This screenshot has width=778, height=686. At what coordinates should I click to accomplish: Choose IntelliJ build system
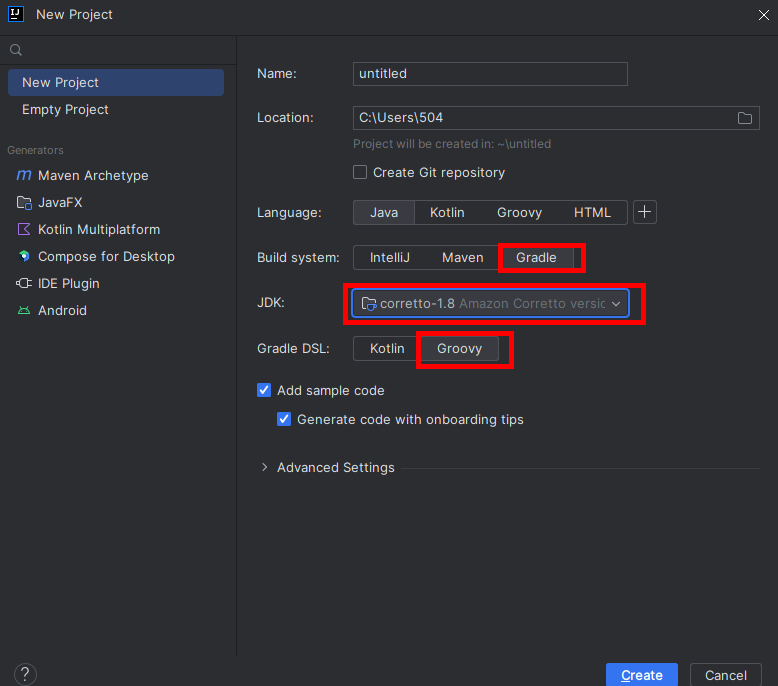(389, 257)
